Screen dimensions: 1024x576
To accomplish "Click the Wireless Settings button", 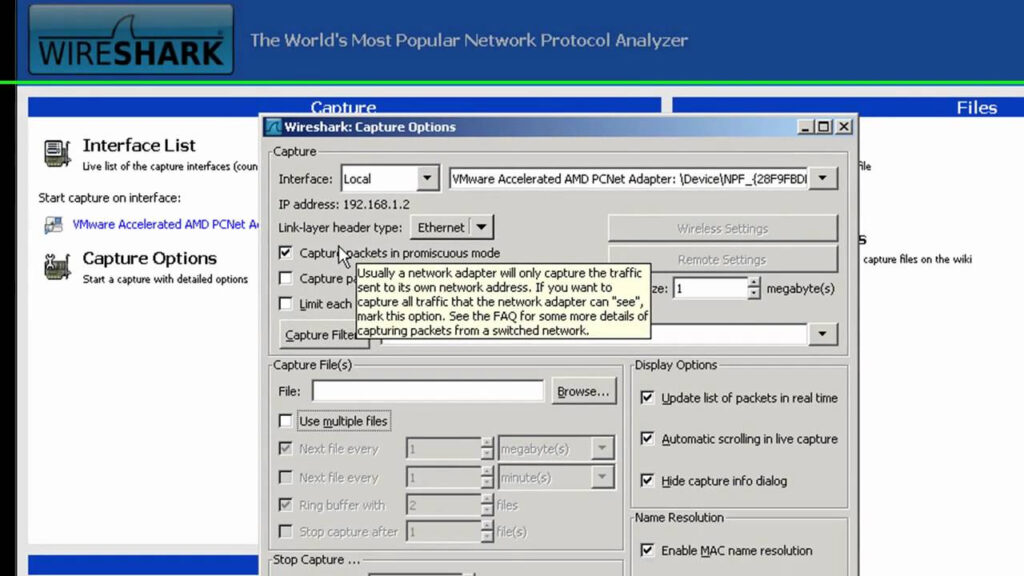I will click(722, 229).
